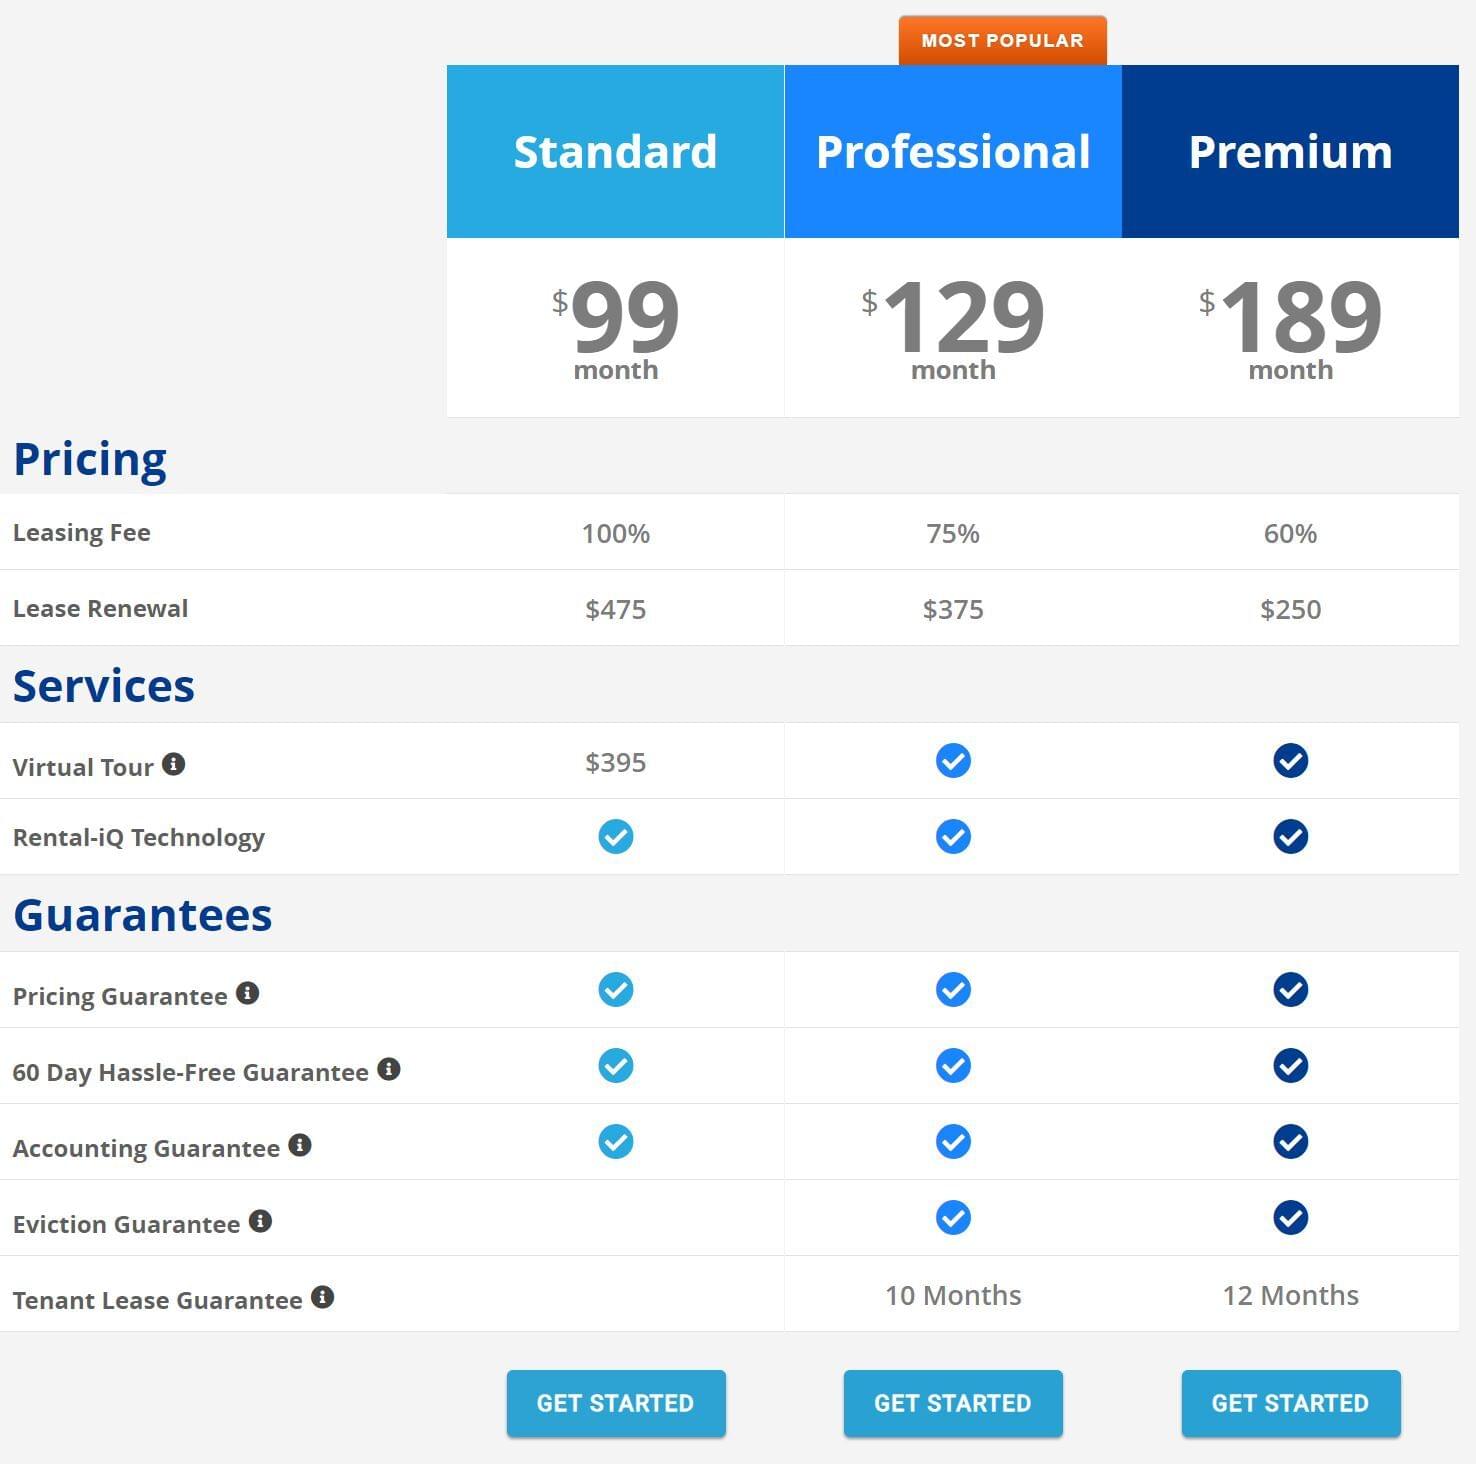
Task: Select the Professional plan header
Action: 953,152
